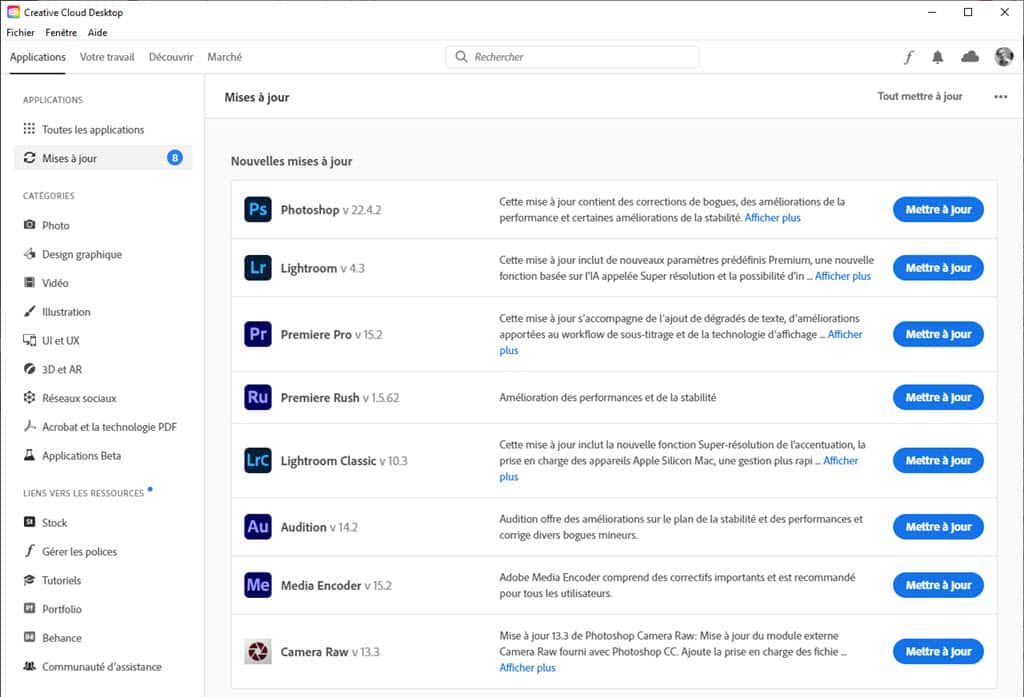Viewport: 1024px width, 697px height.
Task: Click the camera icon for Photo category
Action: click(x=29, y=225)
